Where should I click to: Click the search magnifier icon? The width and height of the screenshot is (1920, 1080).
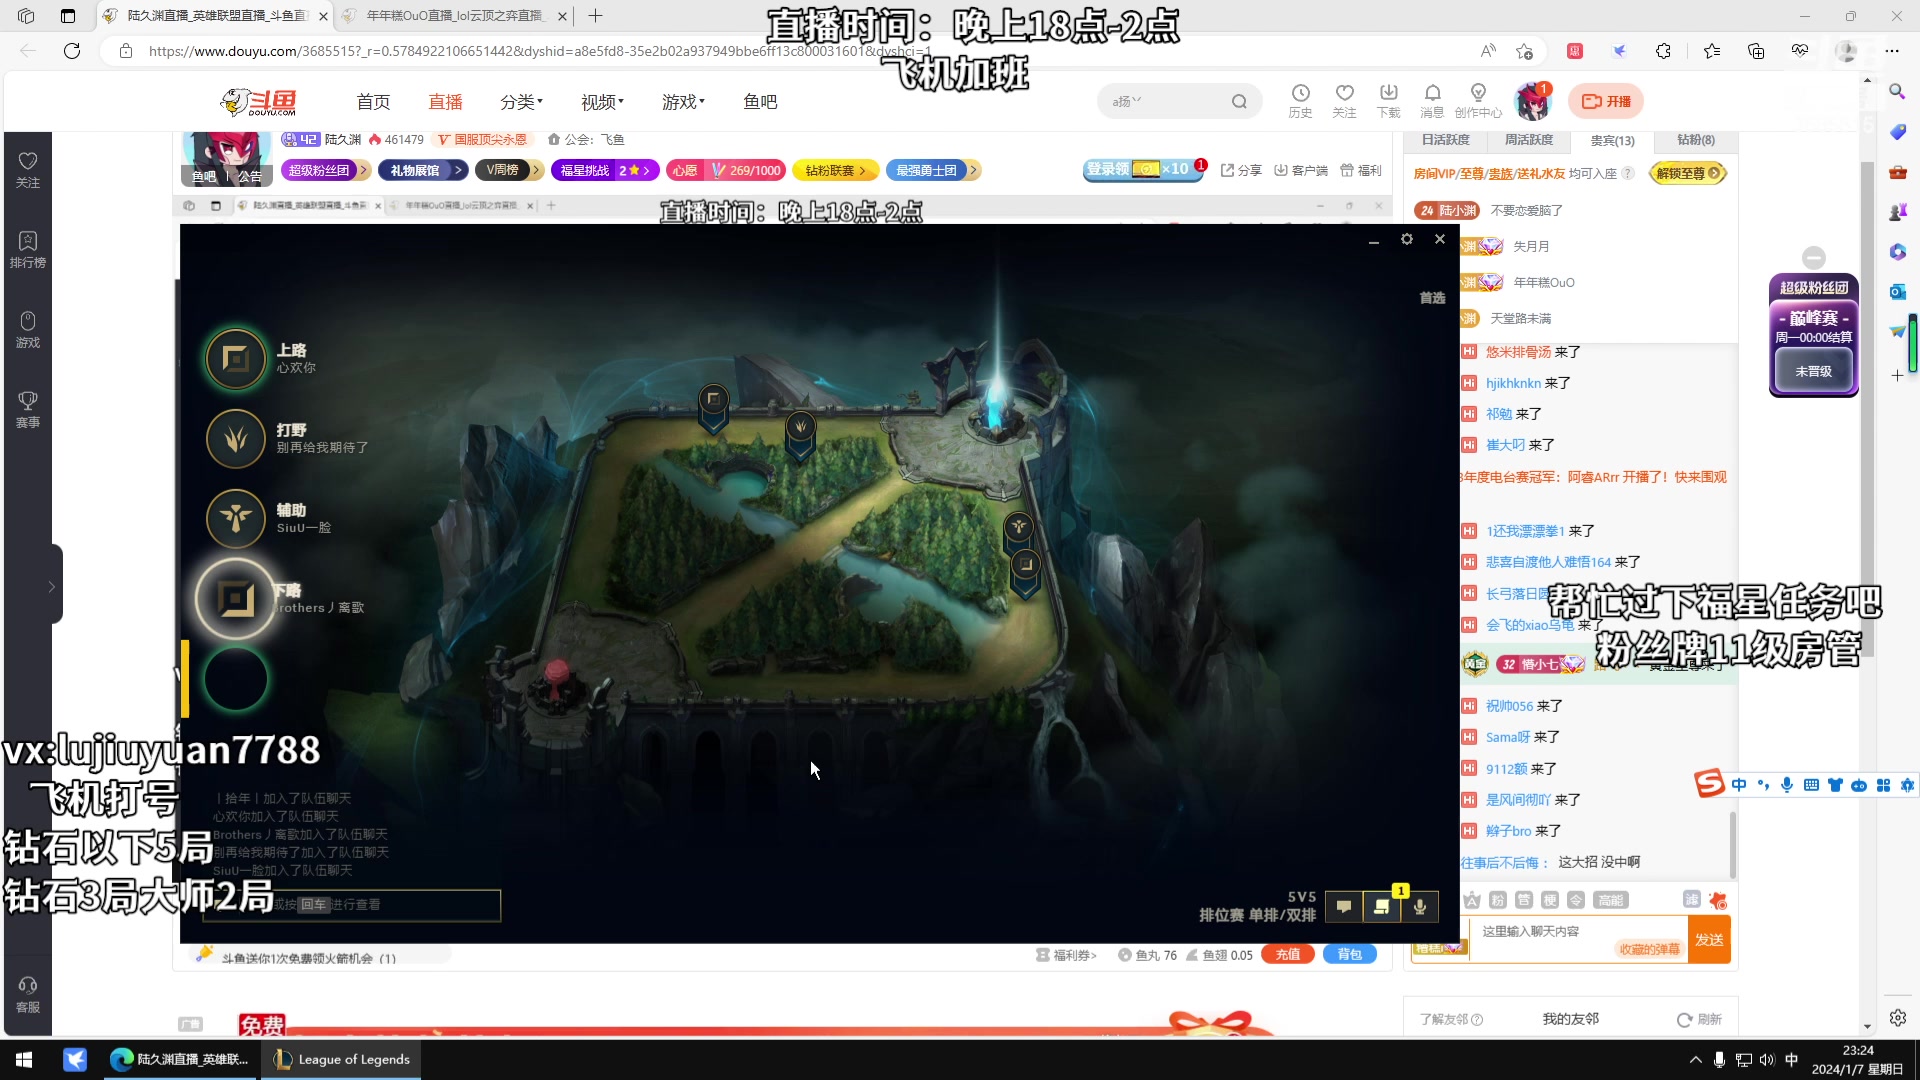1239,101
